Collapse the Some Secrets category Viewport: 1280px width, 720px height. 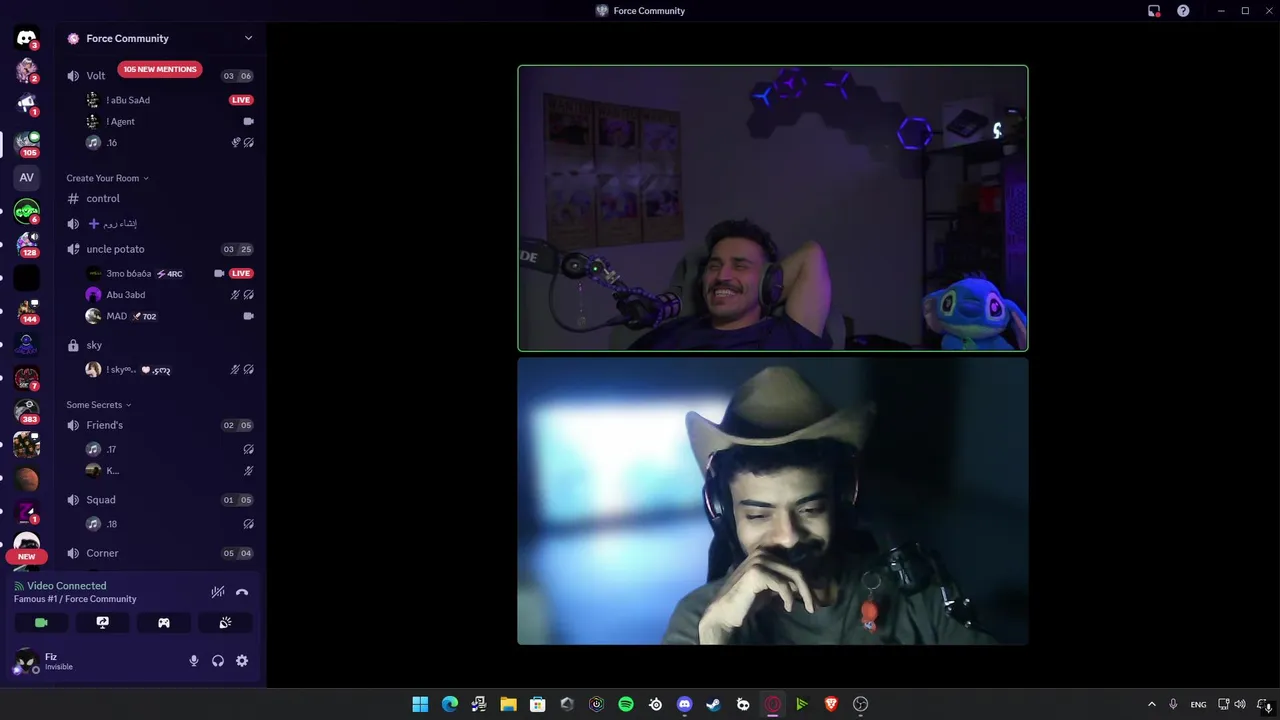pos(98,405)
